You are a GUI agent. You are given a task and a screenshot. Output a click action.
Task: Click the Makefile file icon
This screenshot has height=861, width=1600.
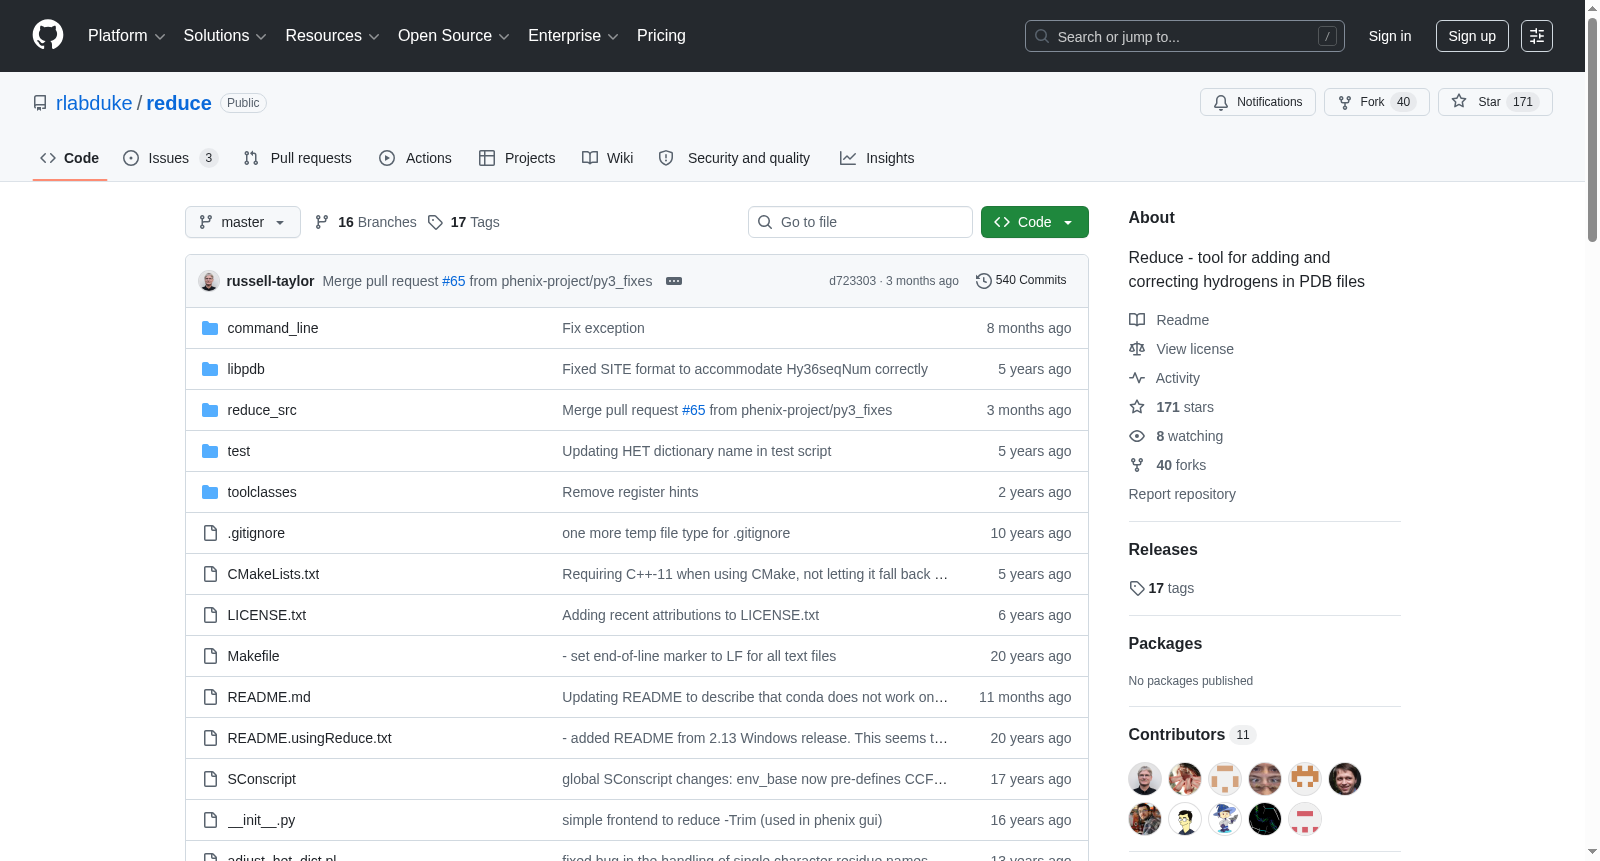click(210, 656)
